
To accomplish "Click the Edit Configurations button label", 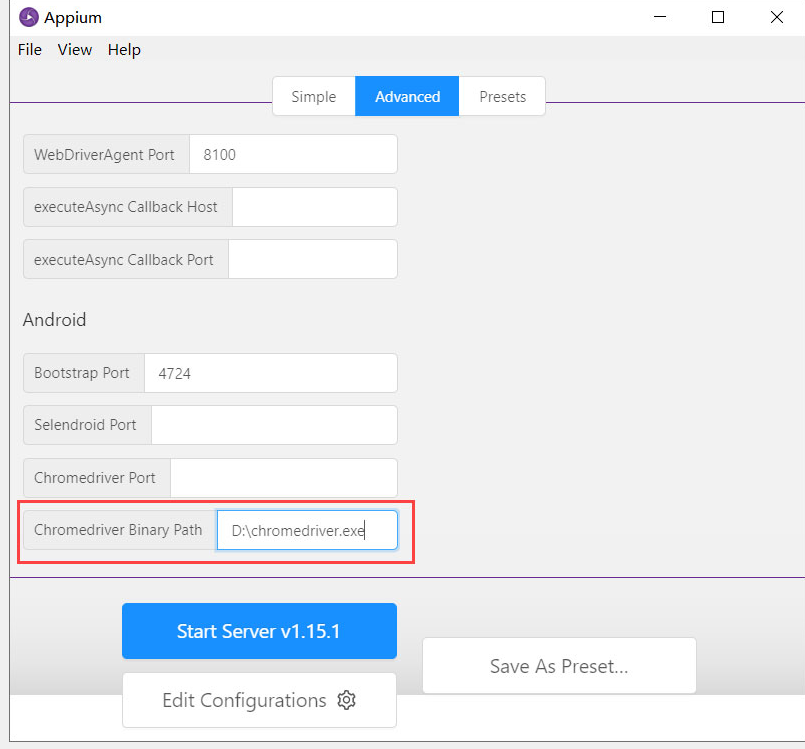I will (244, 700).
